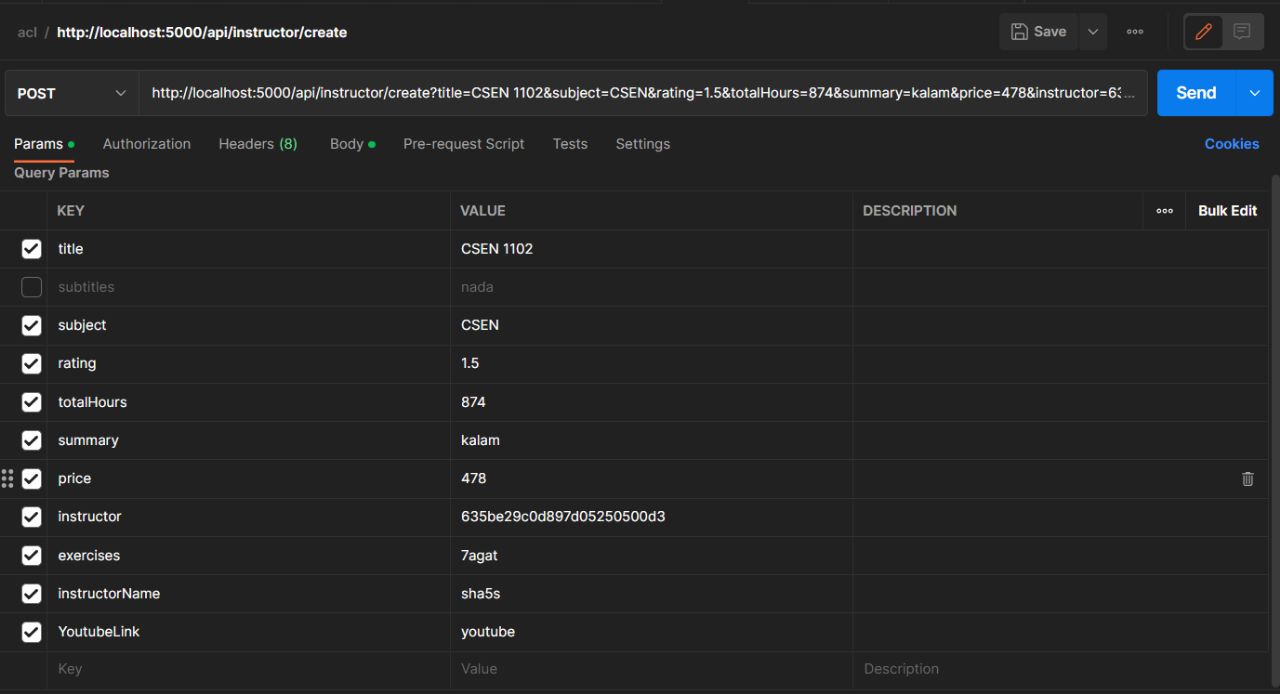Viewport: 1280px width, 694px height.
Task: Open the comments panel icon
Action: 1243,31
